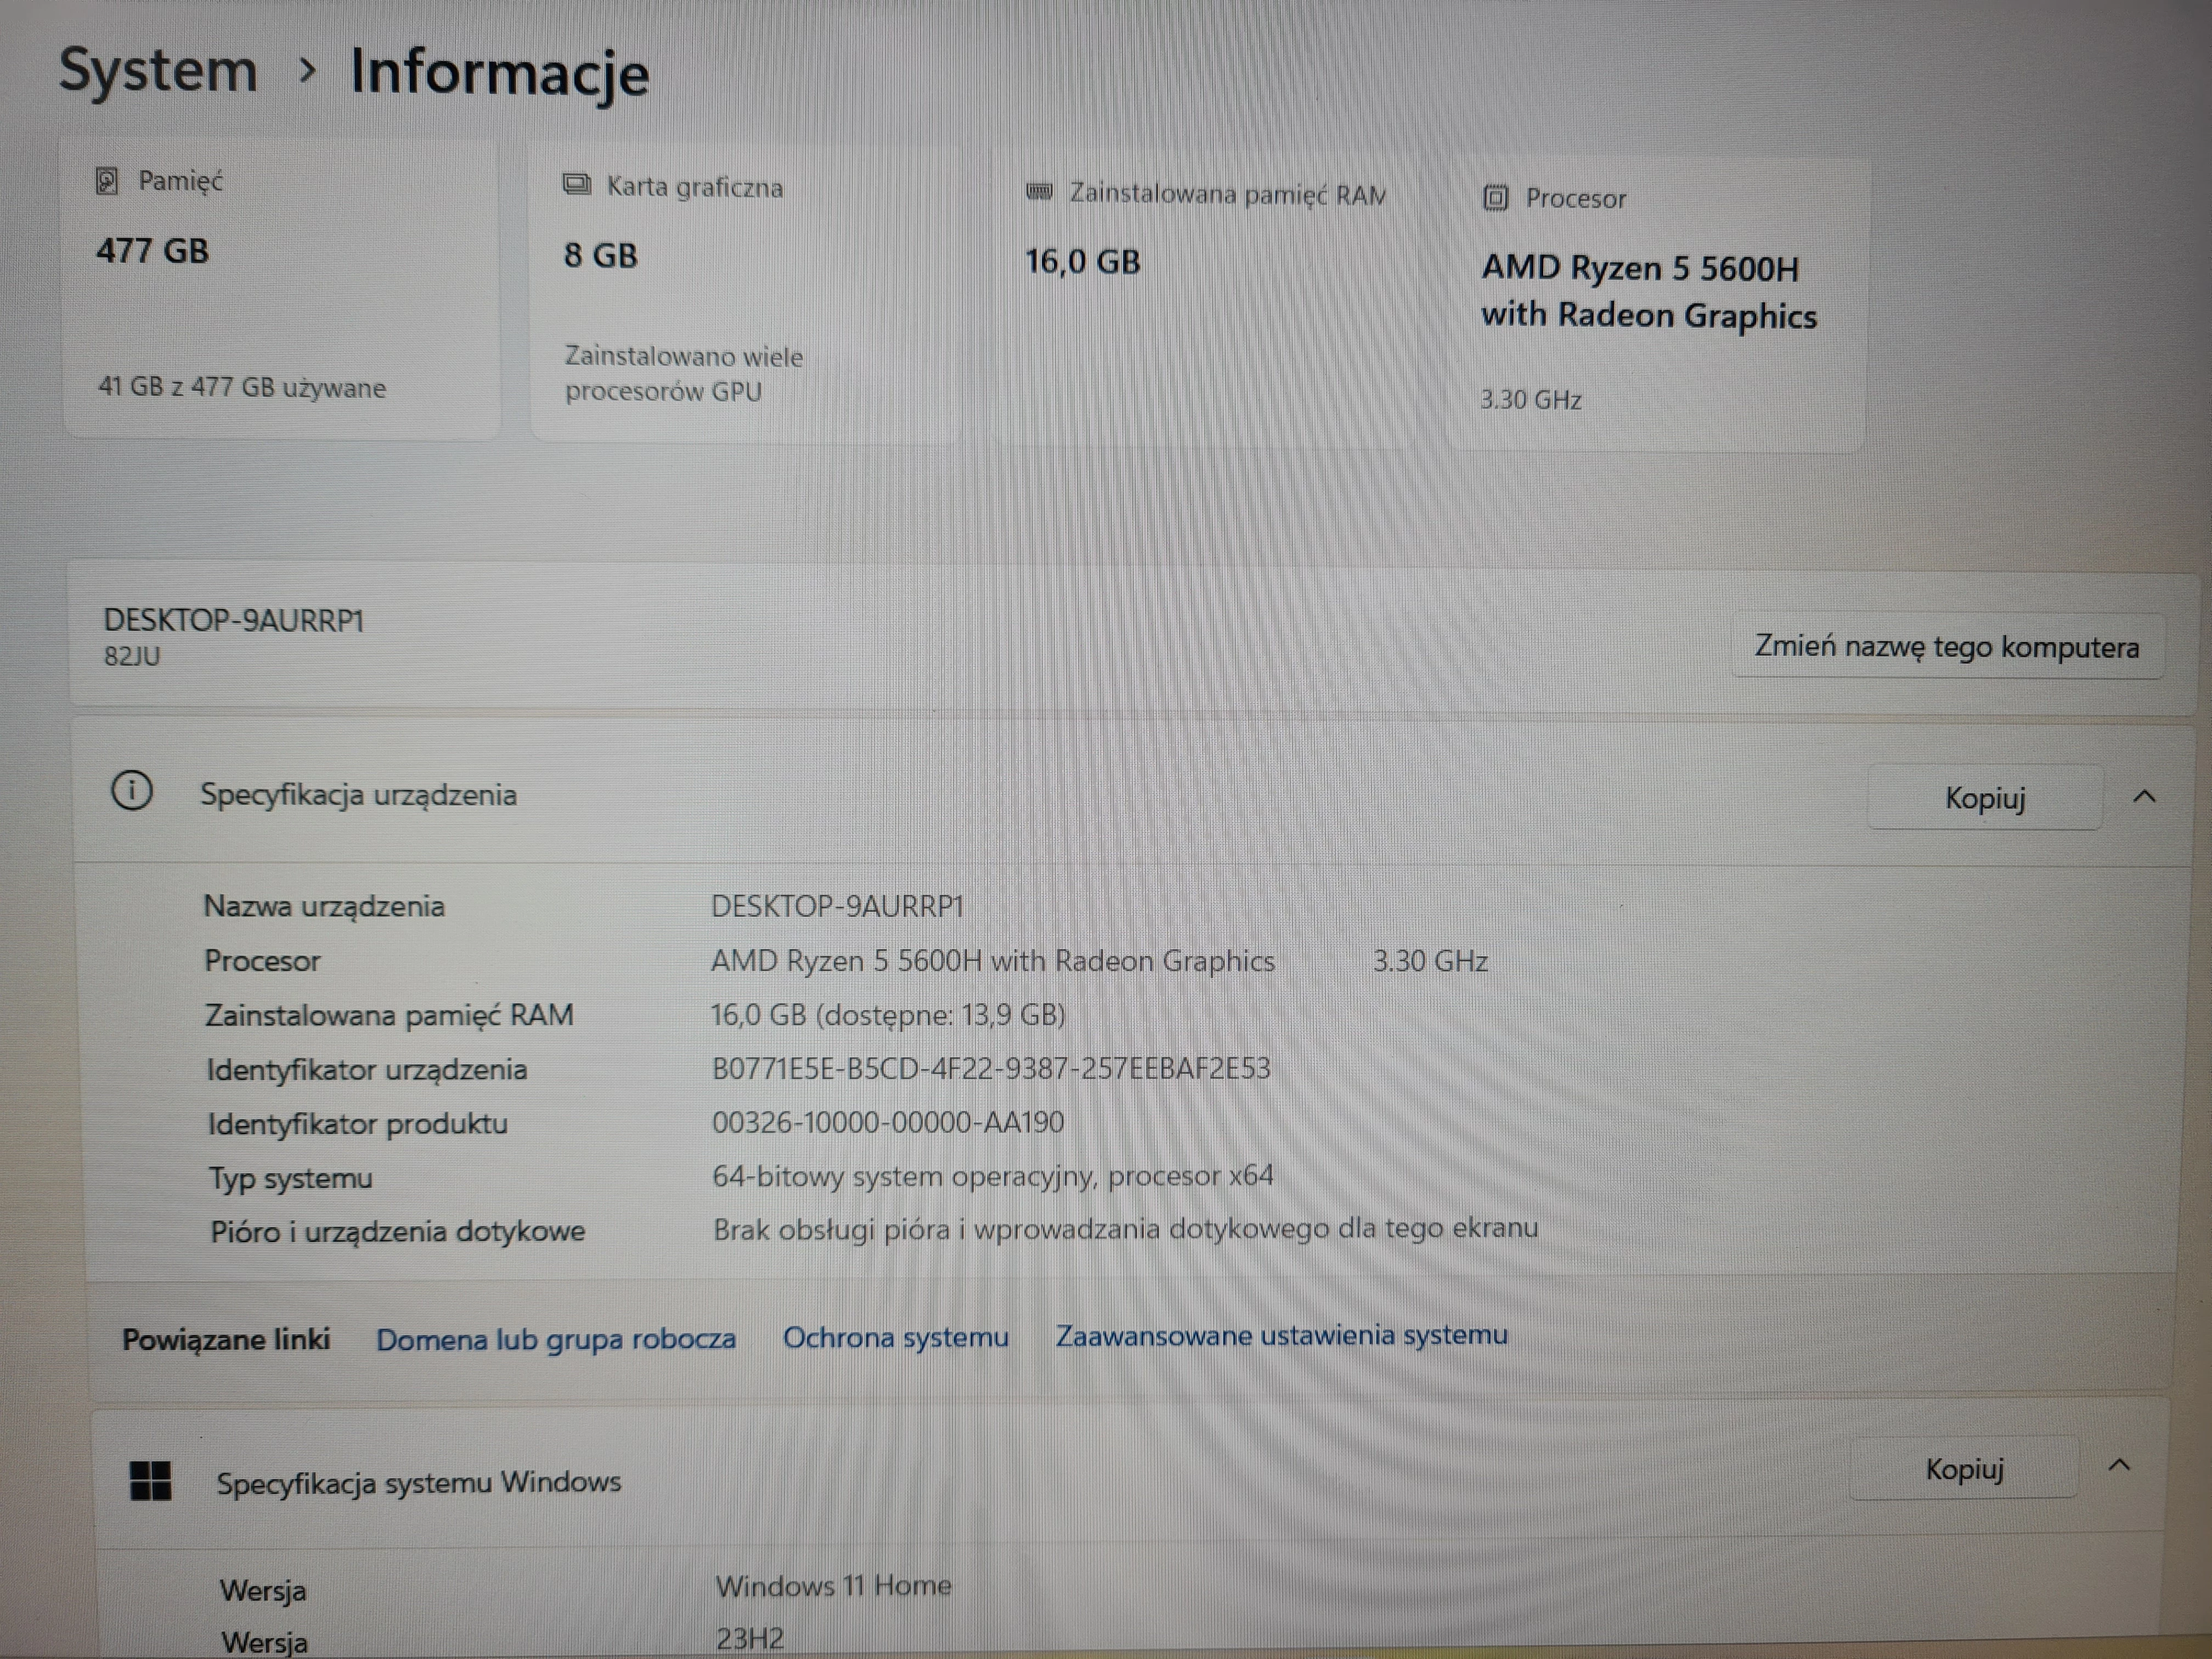Select '16,0 GB (dostępne: 13,9 GB)' value
The width and height of the screenshot is (2212, 1659).
tap(888, 1015)
